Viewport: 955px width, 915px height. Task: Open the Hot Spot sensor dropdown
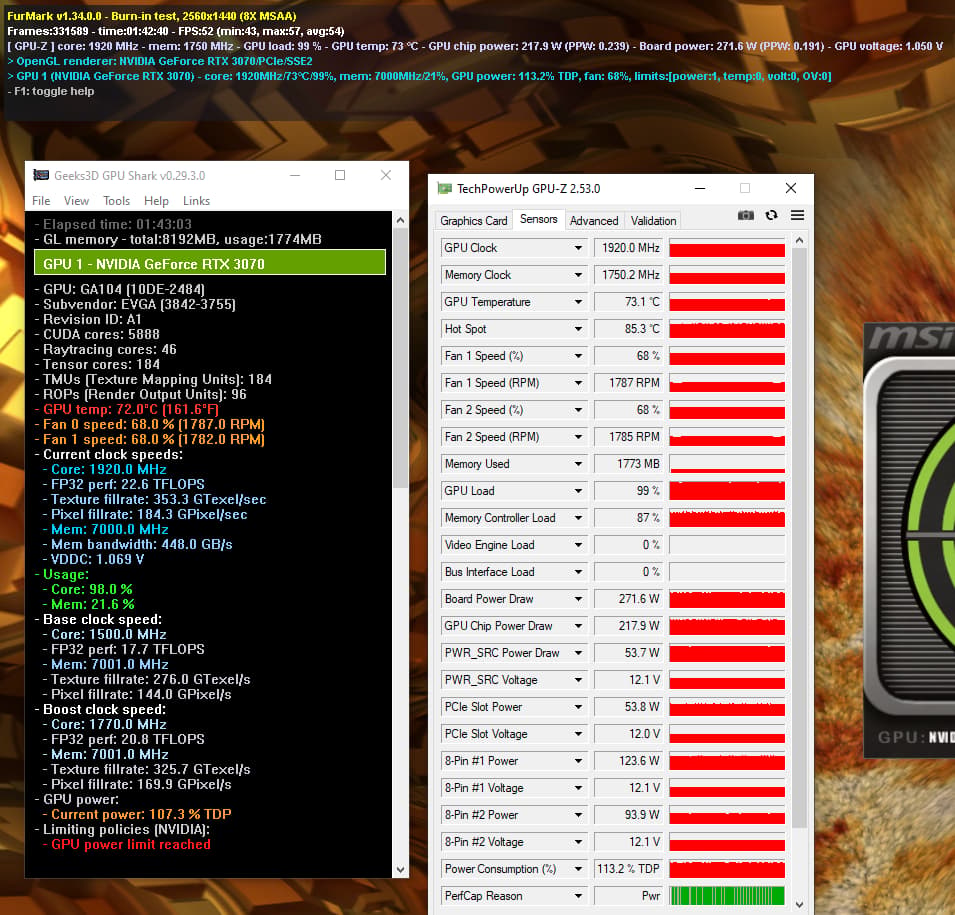pyautogui.click(x=578, y=329)
